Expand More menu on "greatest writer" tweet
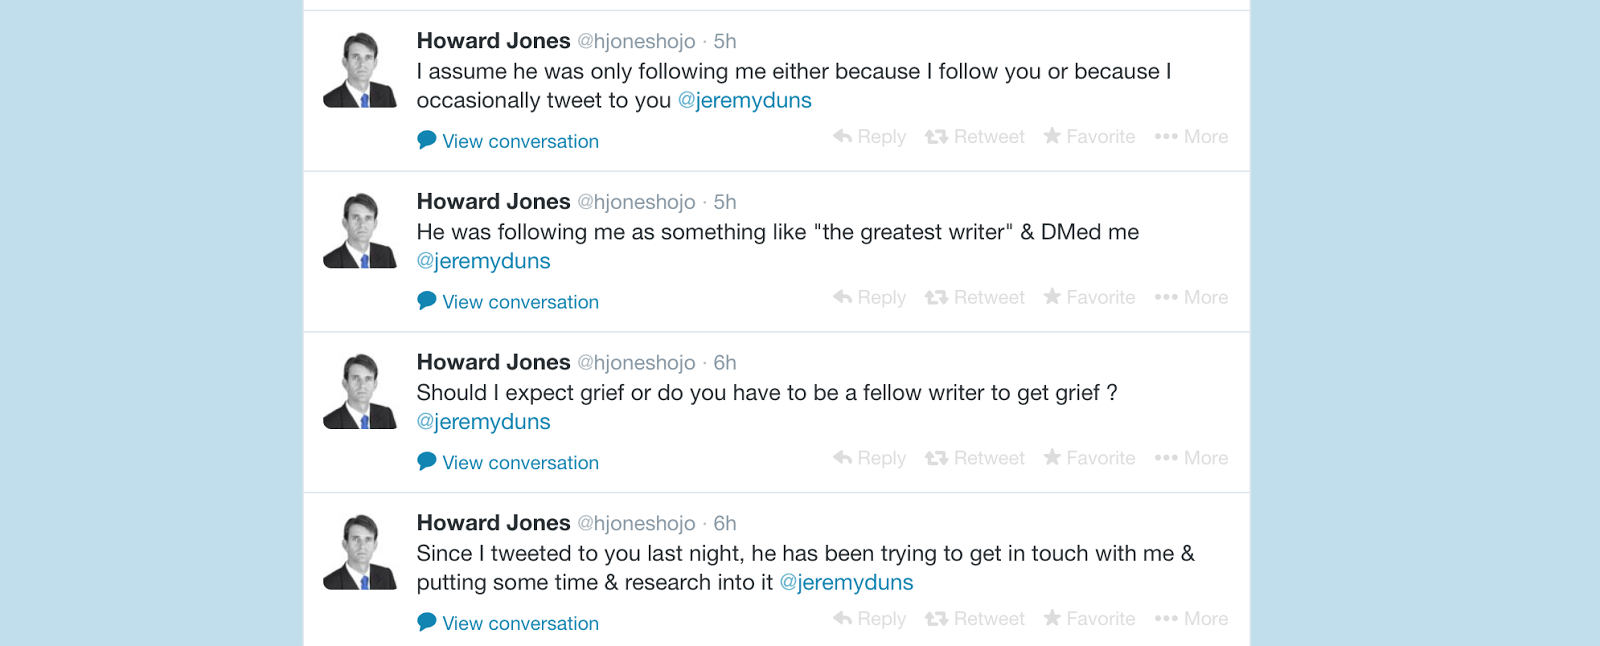This screenshot has height=646, width=1600. 1191,298
